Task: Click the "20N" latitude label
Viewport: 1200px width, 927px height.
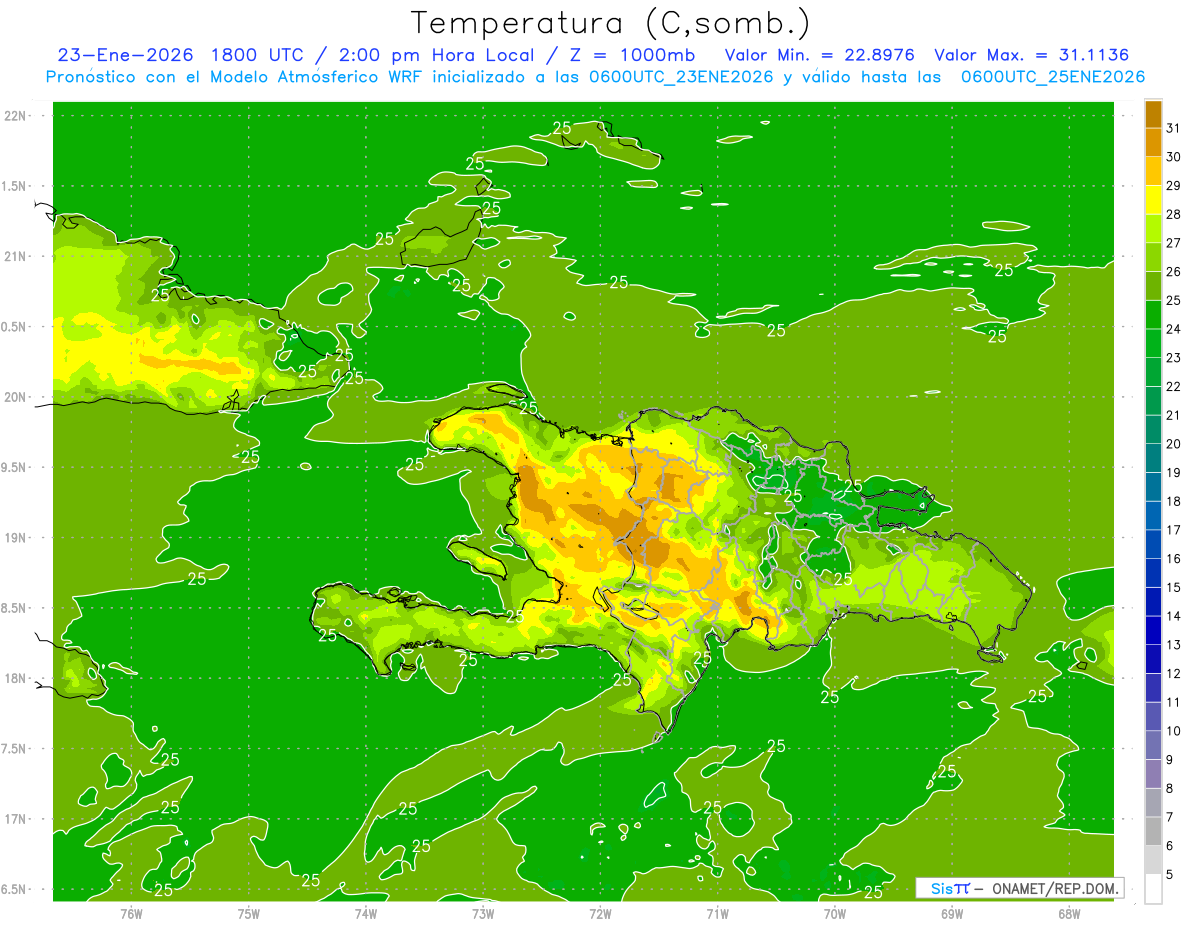Action: click(x=15, y=397)
